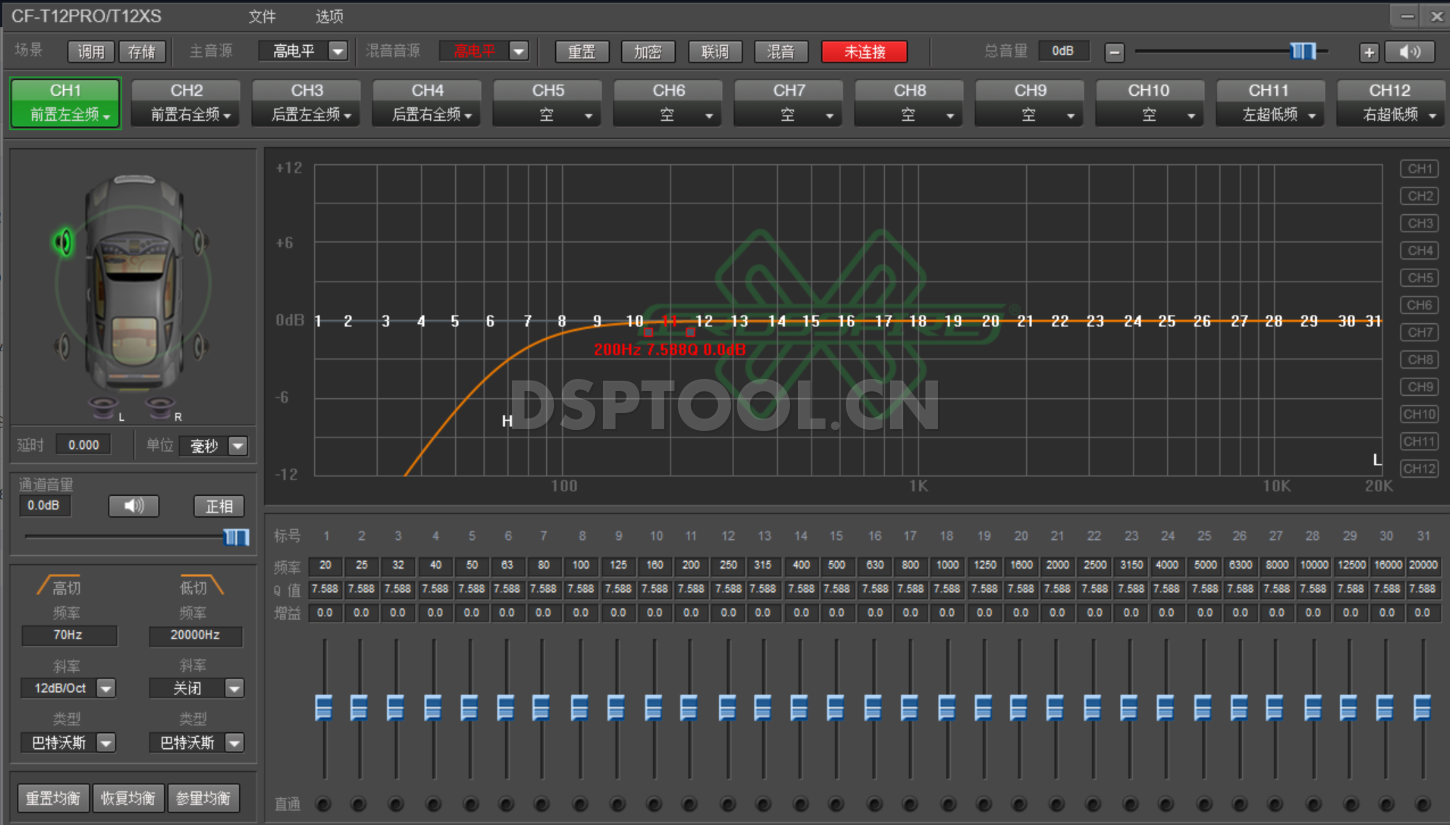Image resolution: width=1450 pixels, height=825 pixels.
Task: Click the channel volume mute speaker icon
Action: coord(134,506)
